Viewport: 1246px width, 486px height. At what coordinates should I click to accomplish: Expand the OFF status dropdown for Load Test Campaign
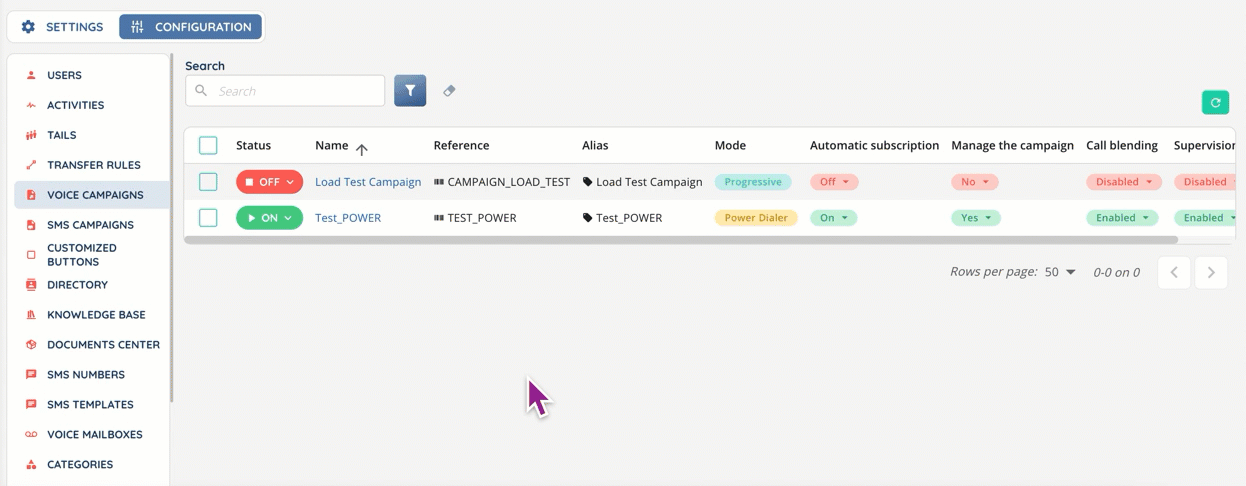tap(269, 182)
